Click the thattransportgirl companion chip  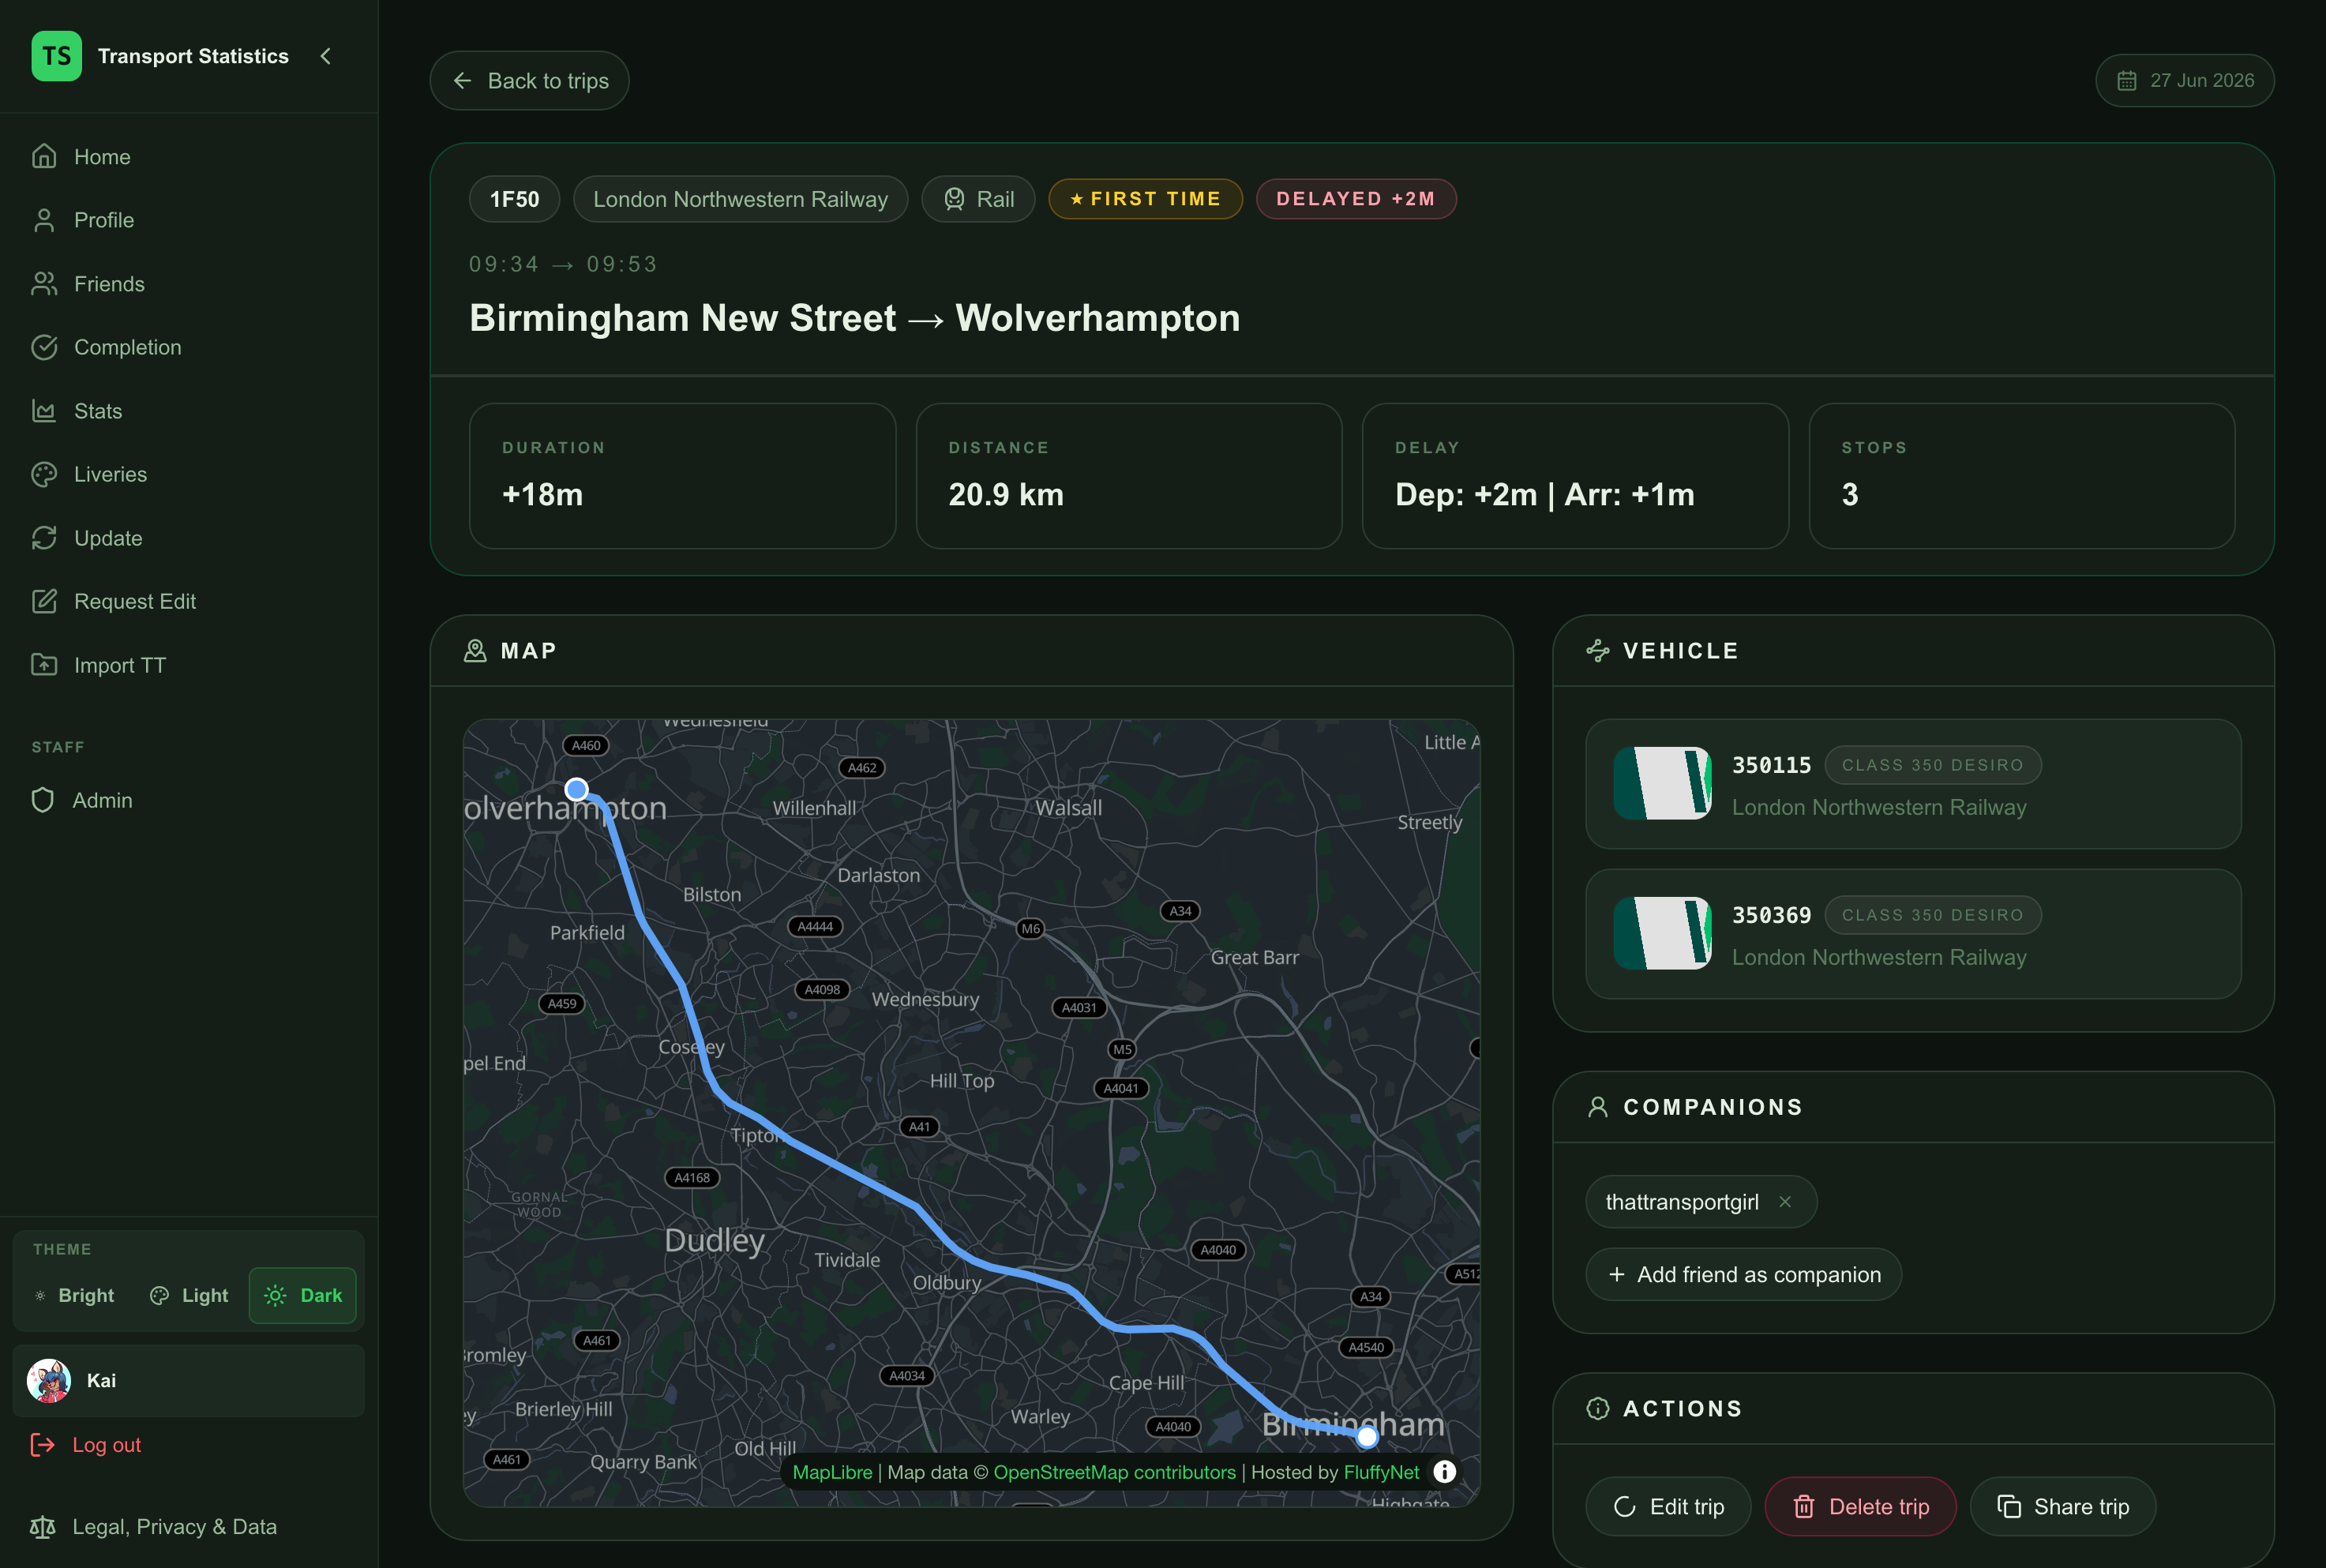1701,1202
